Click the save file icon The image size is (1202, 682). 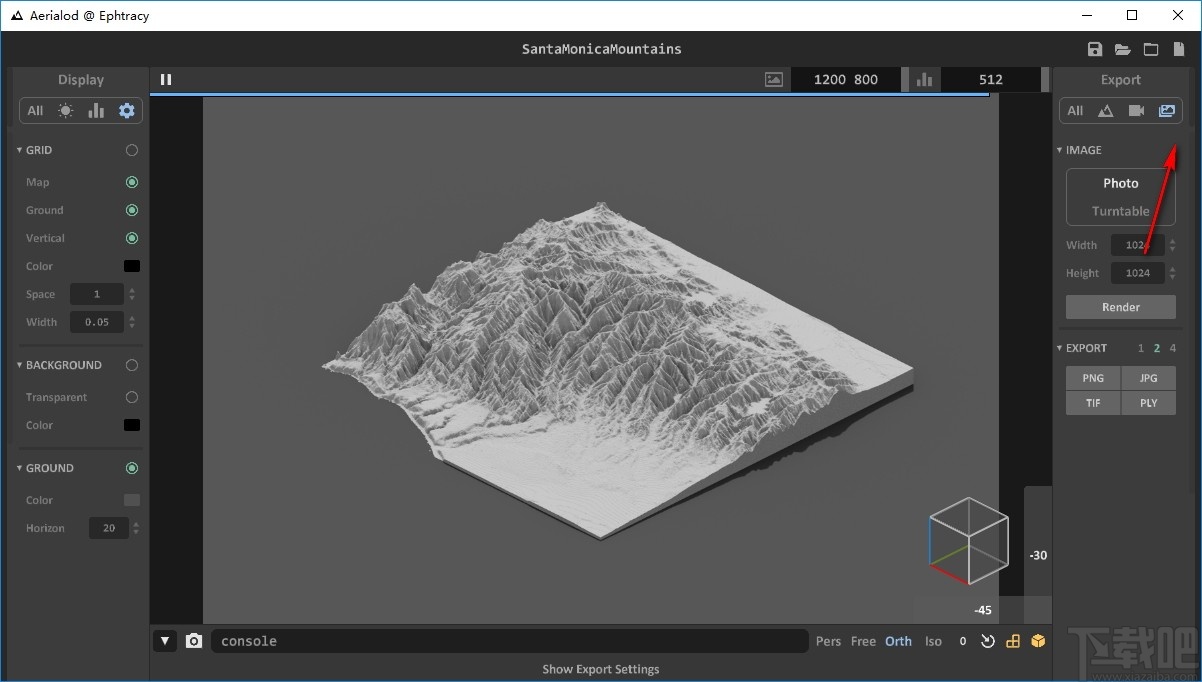pos(1095,50)
